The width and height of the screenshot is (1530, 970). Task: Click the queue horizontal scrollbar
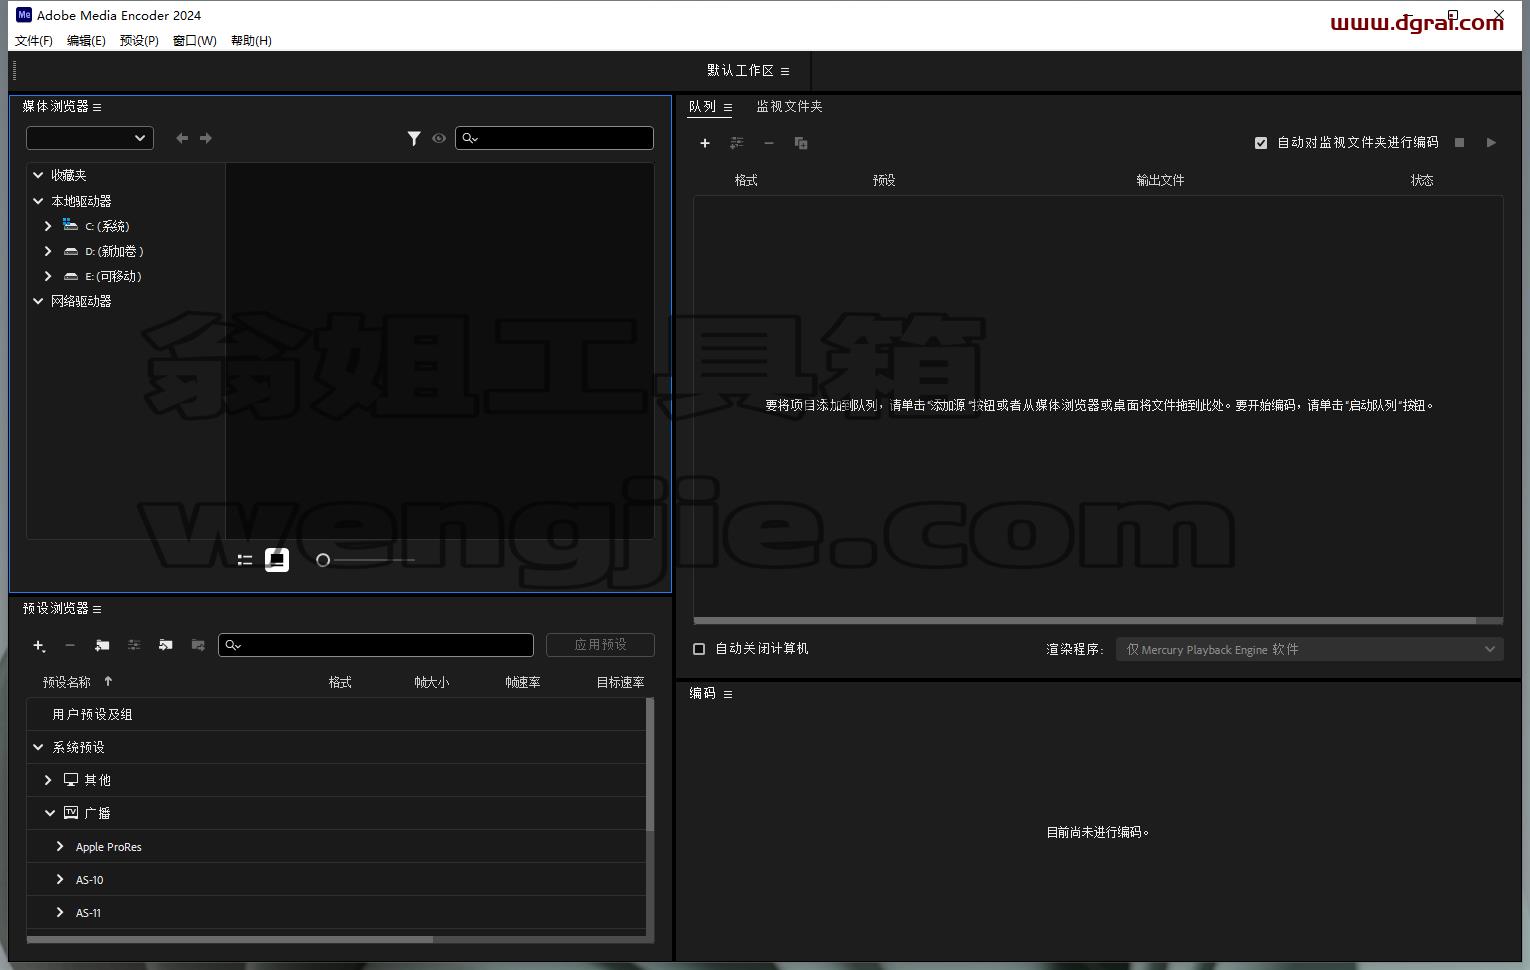(1085, 620)
